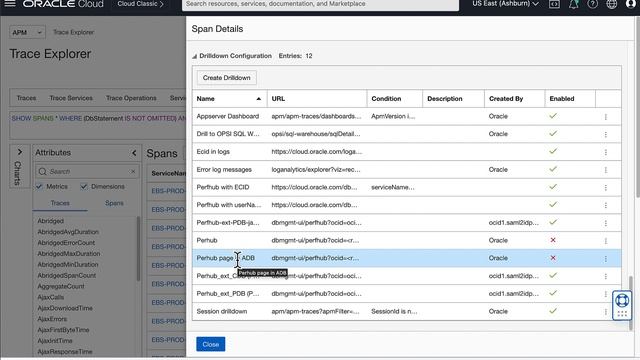Select the AjaxDownloadTime attribute

coord(65,308)
